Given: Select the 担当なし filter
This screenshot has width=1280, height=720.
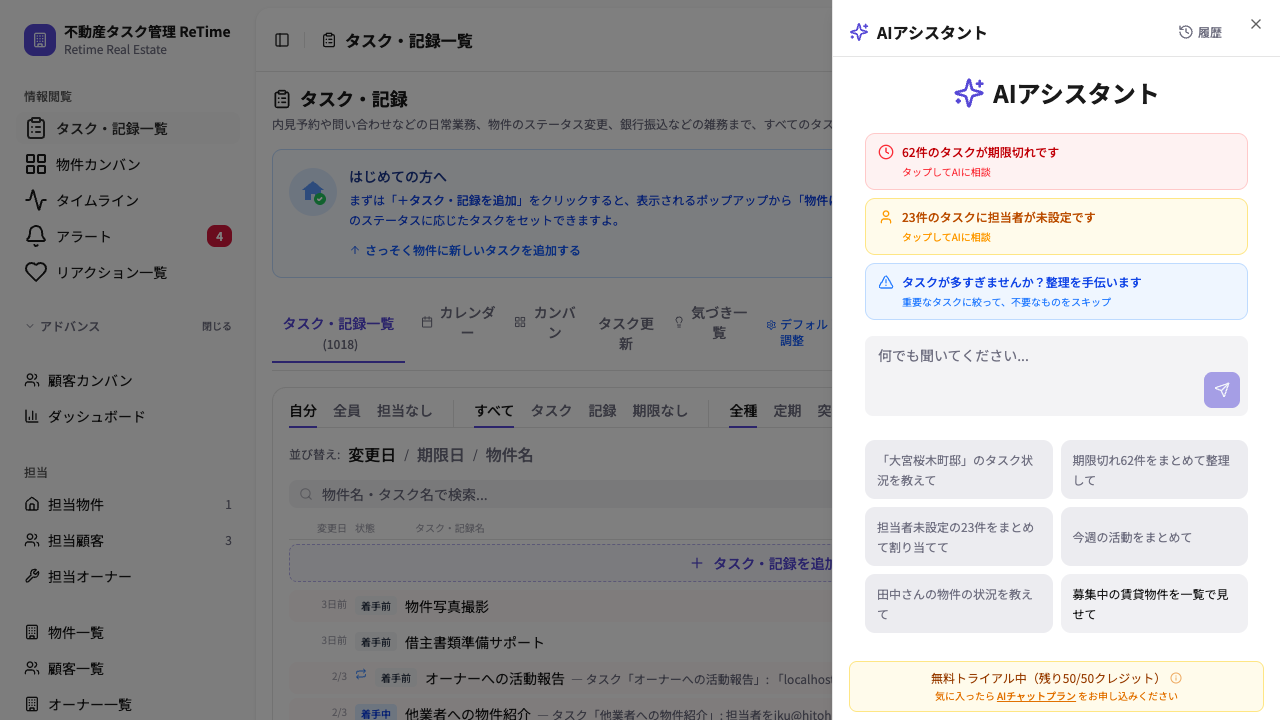Looking at the screenshot, I should coord(405,410).
